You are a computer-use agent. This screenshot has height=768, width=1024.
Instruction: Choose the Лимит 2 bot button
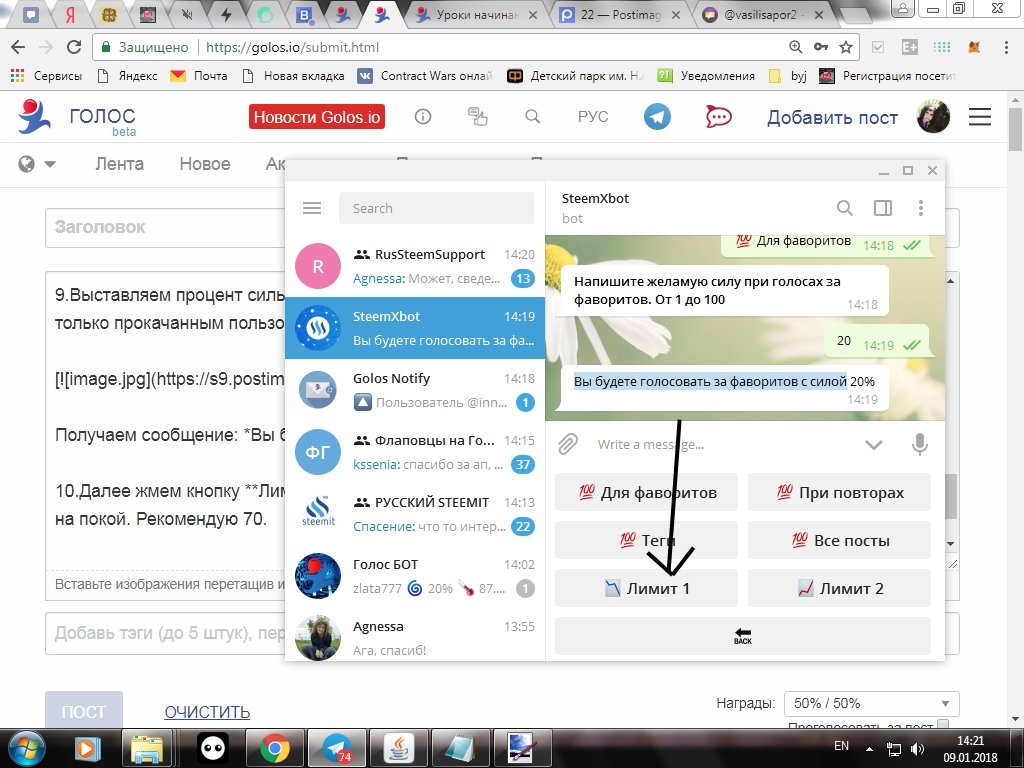click(839, 588)
